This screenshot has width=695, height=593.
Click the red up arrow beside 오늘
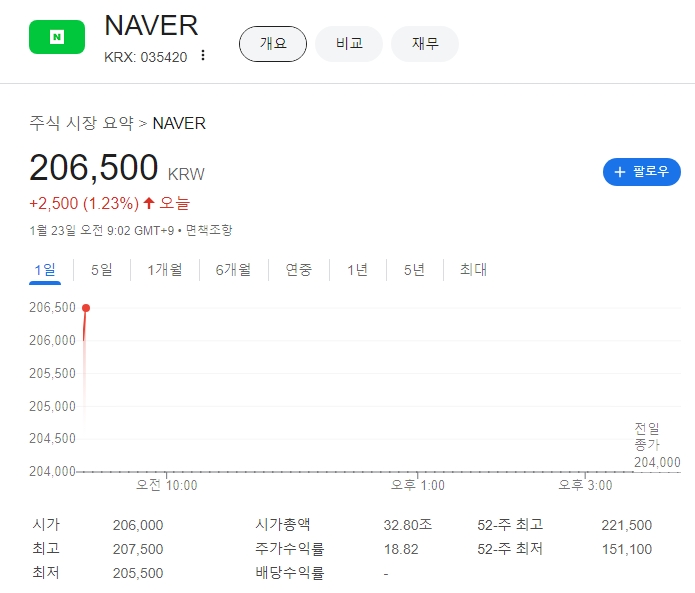149,203
